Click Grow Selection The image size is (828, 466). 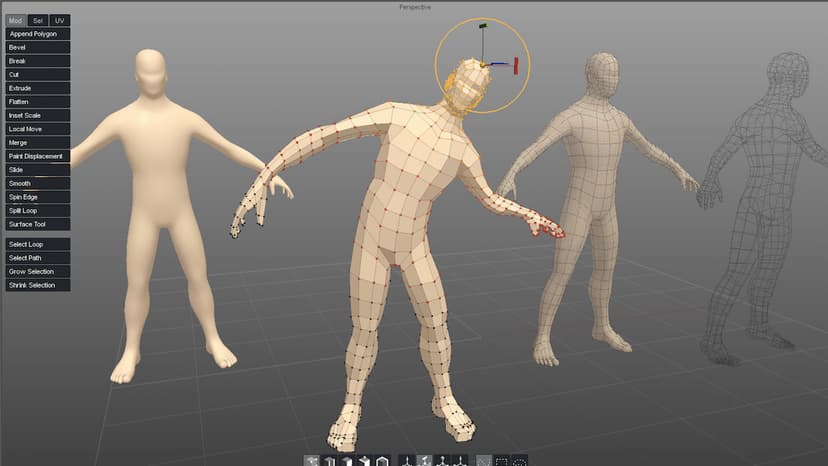[37, 272]
